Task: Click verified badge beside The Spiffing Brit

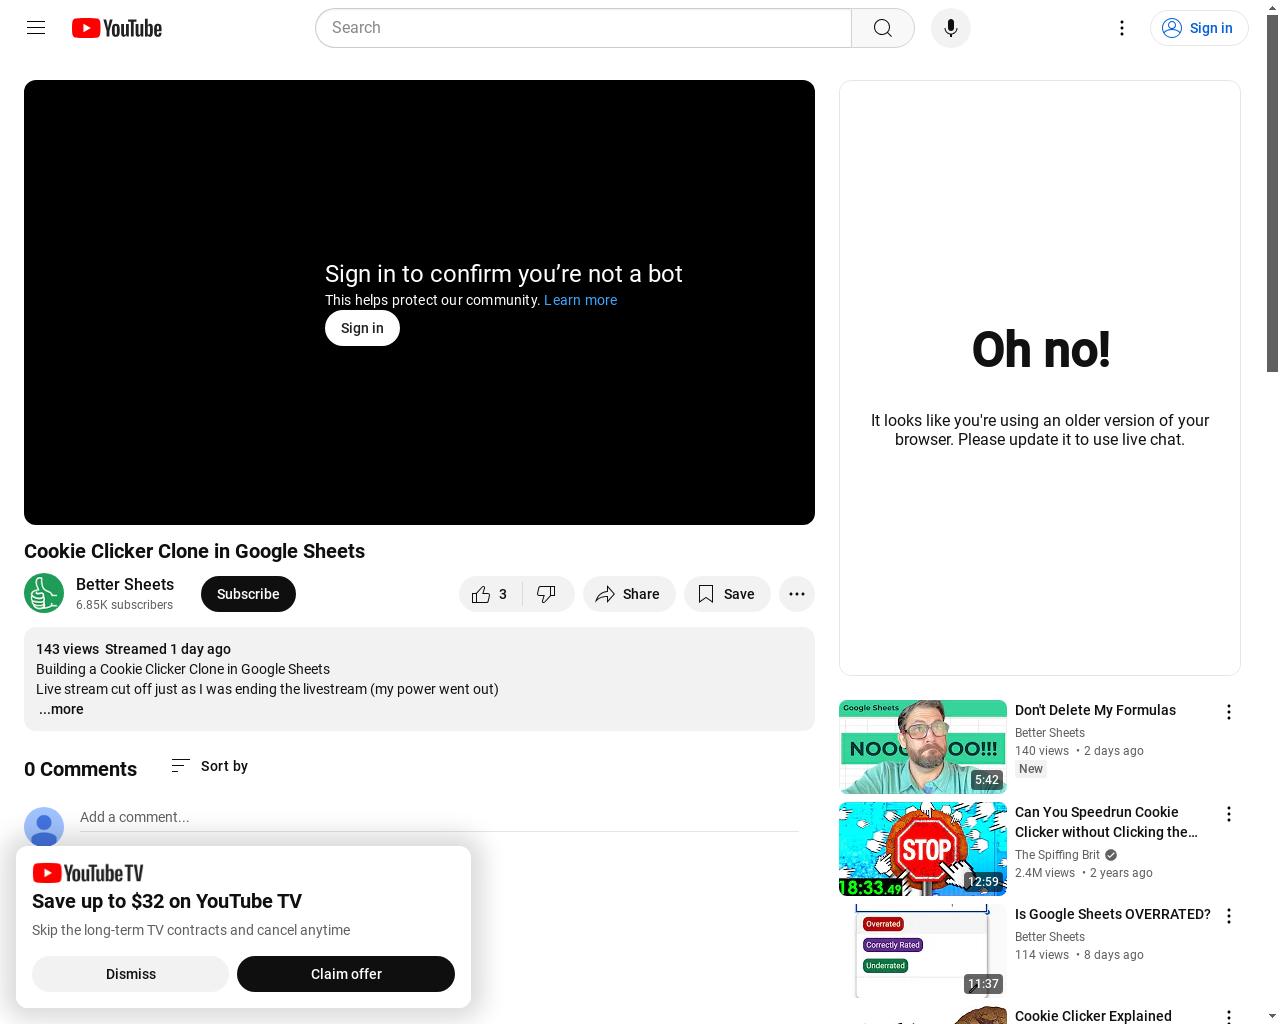Action: click(x=1111, y=855)
